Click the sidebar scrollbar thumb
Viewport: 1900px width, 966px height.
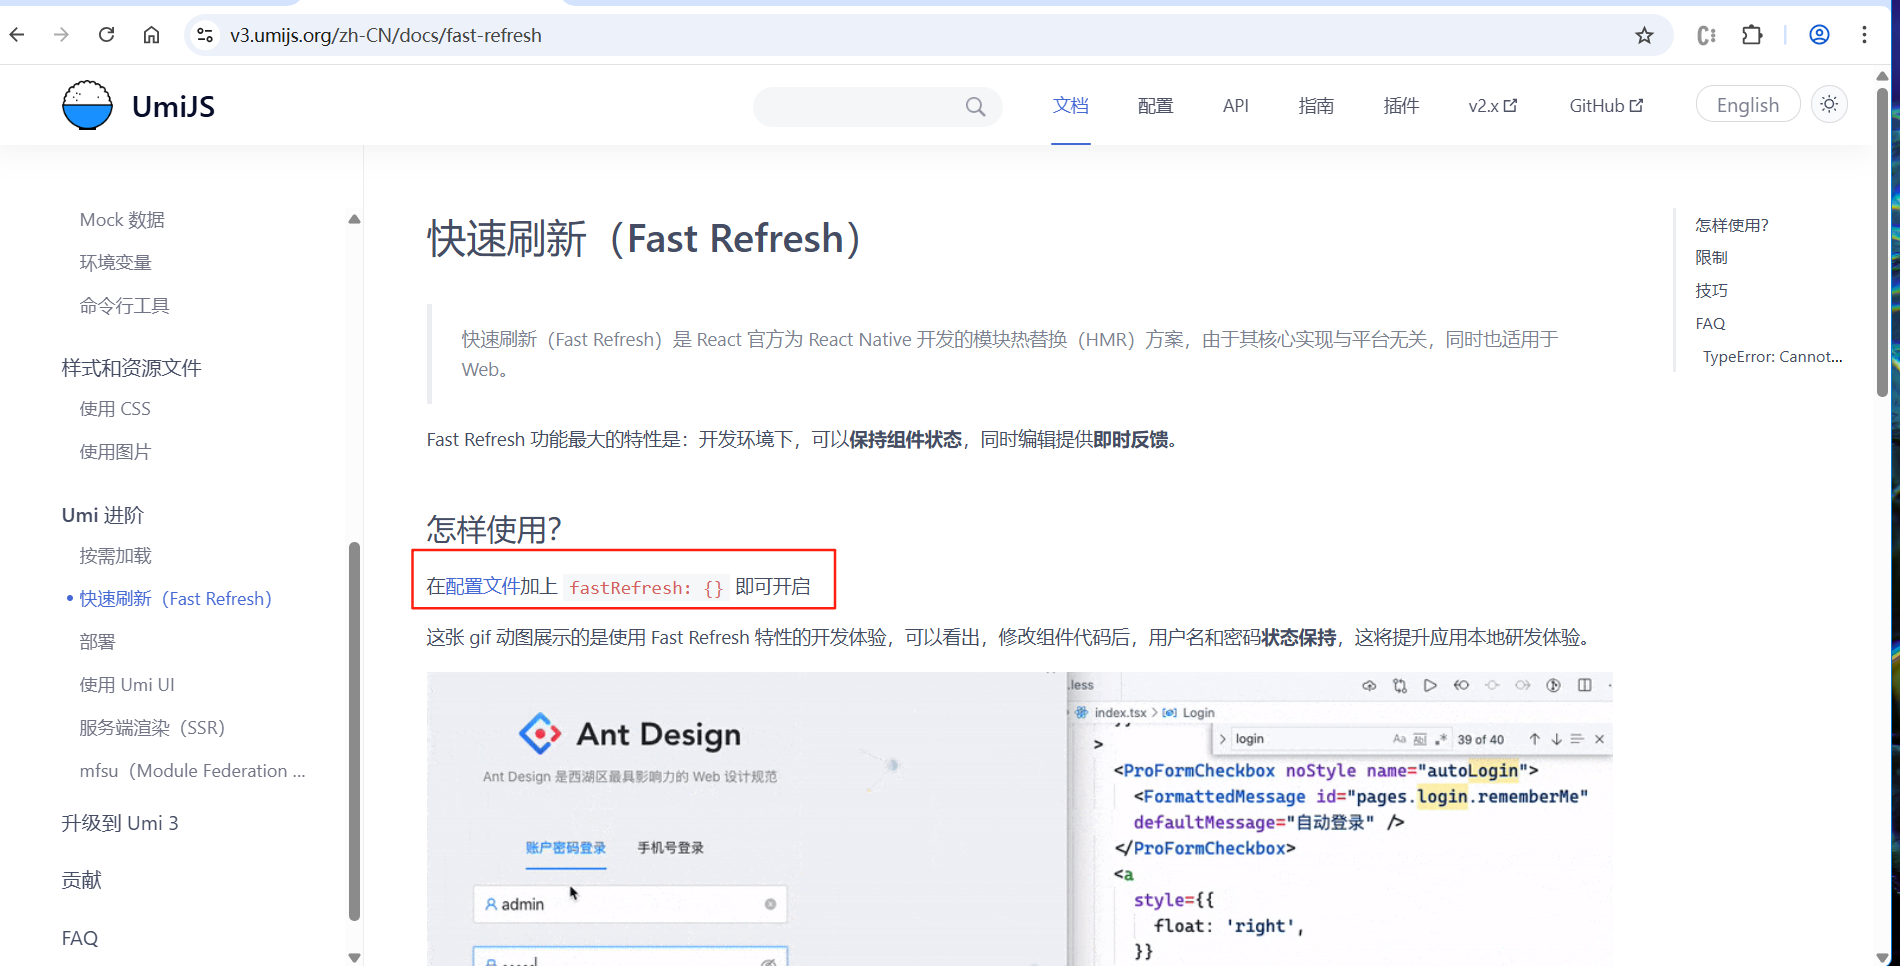pyautogui.click(x=354, y=731)
